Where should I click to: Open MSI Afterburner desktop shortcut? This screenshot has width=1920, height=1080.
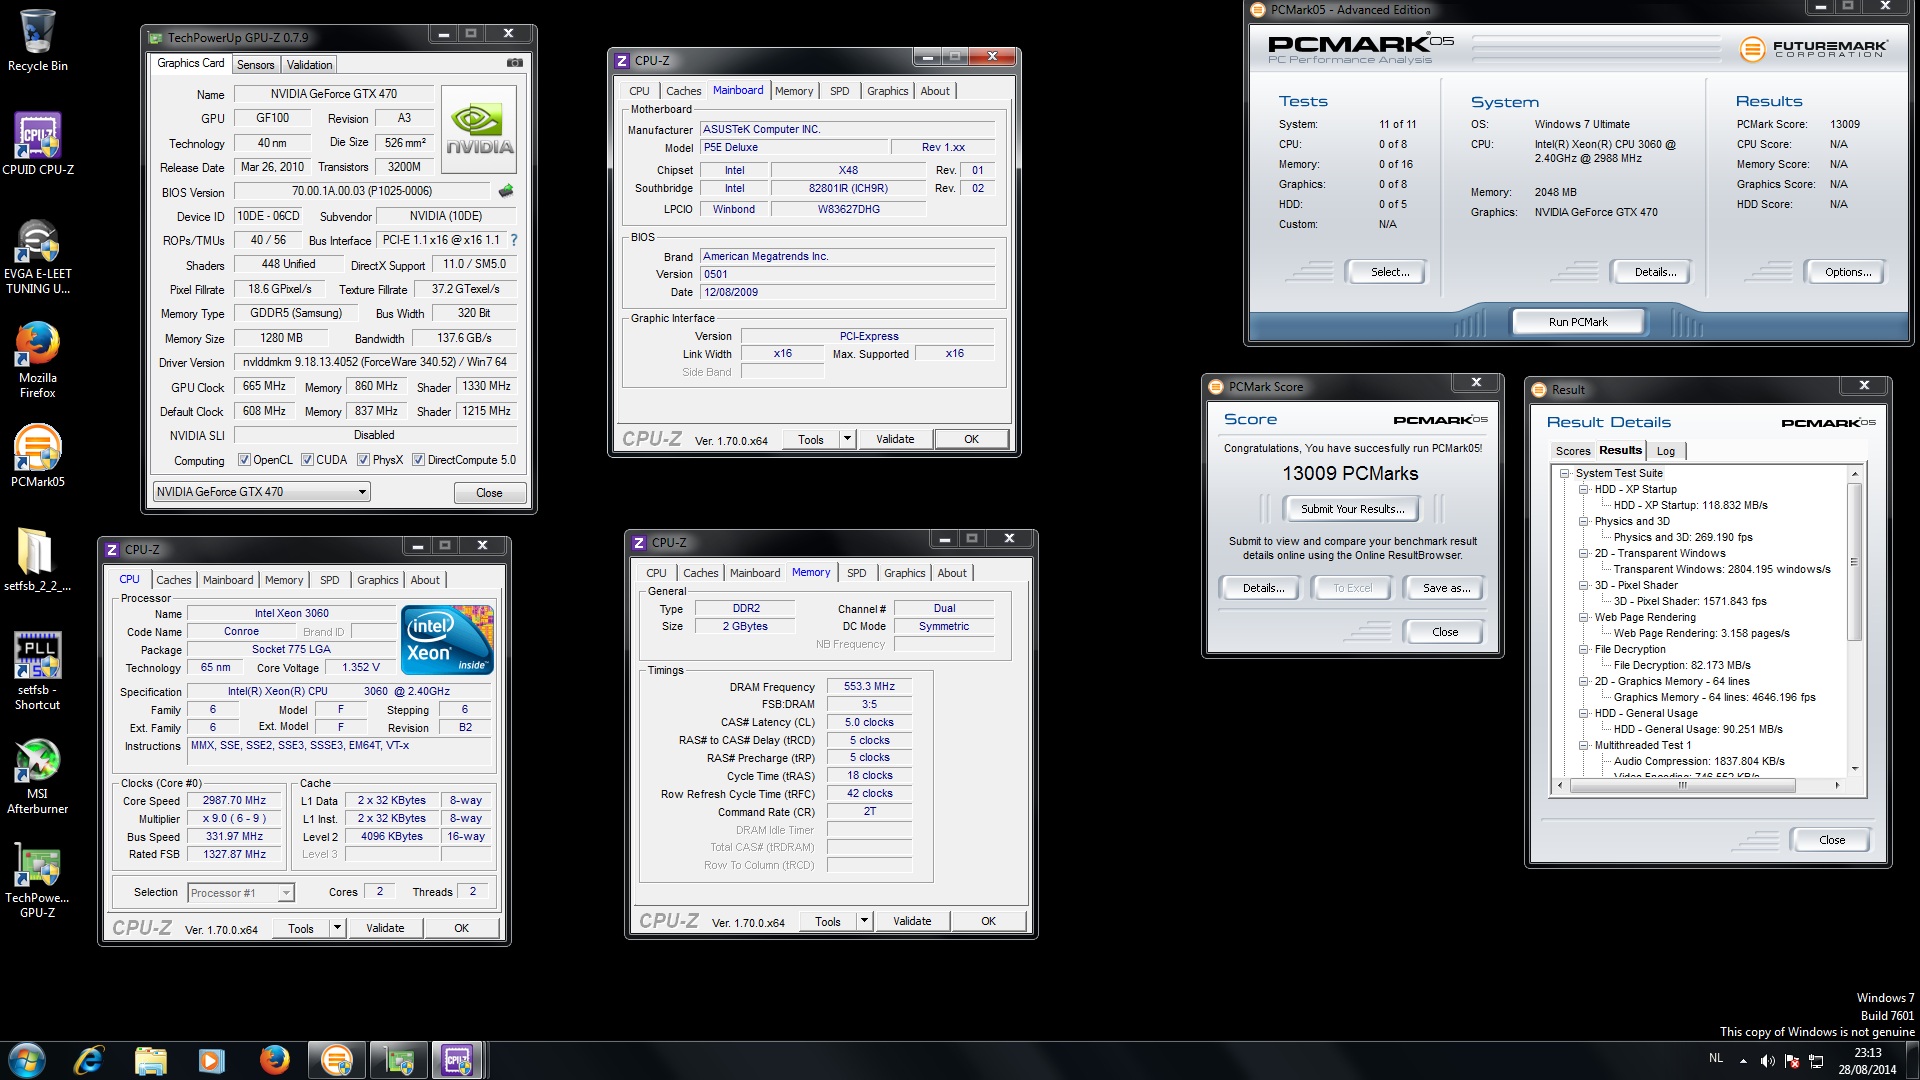[37, 776]
